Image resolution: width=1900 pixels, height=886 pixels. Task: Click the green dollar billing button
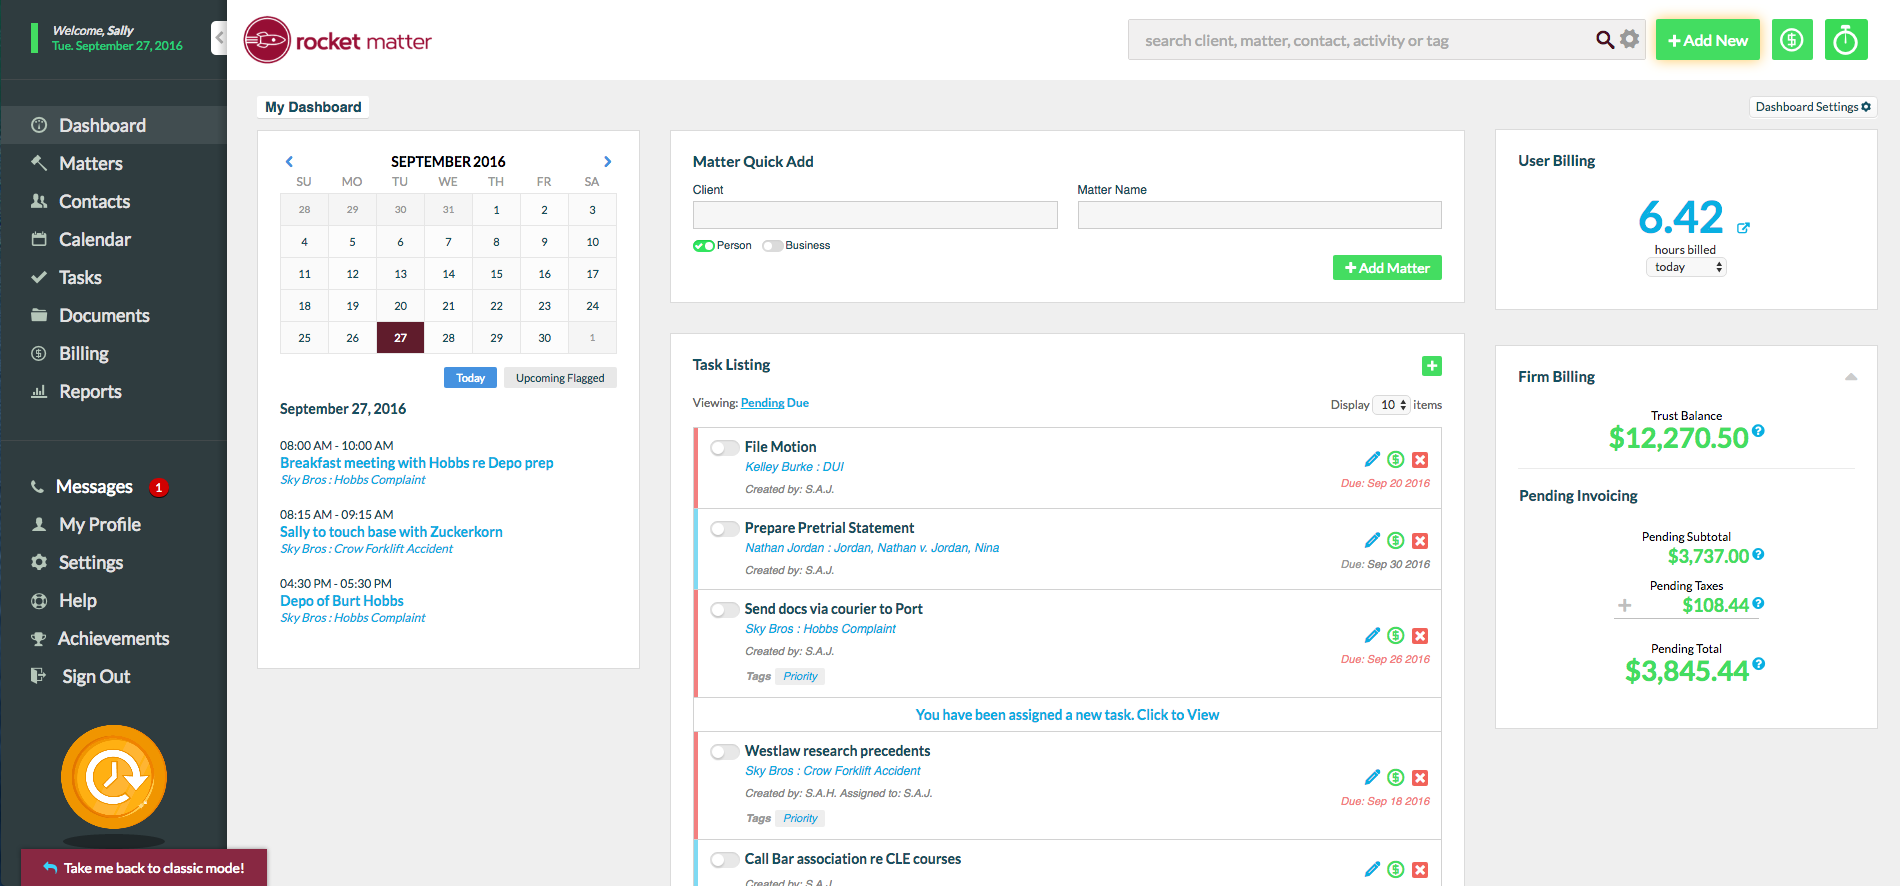point(1792,40)
